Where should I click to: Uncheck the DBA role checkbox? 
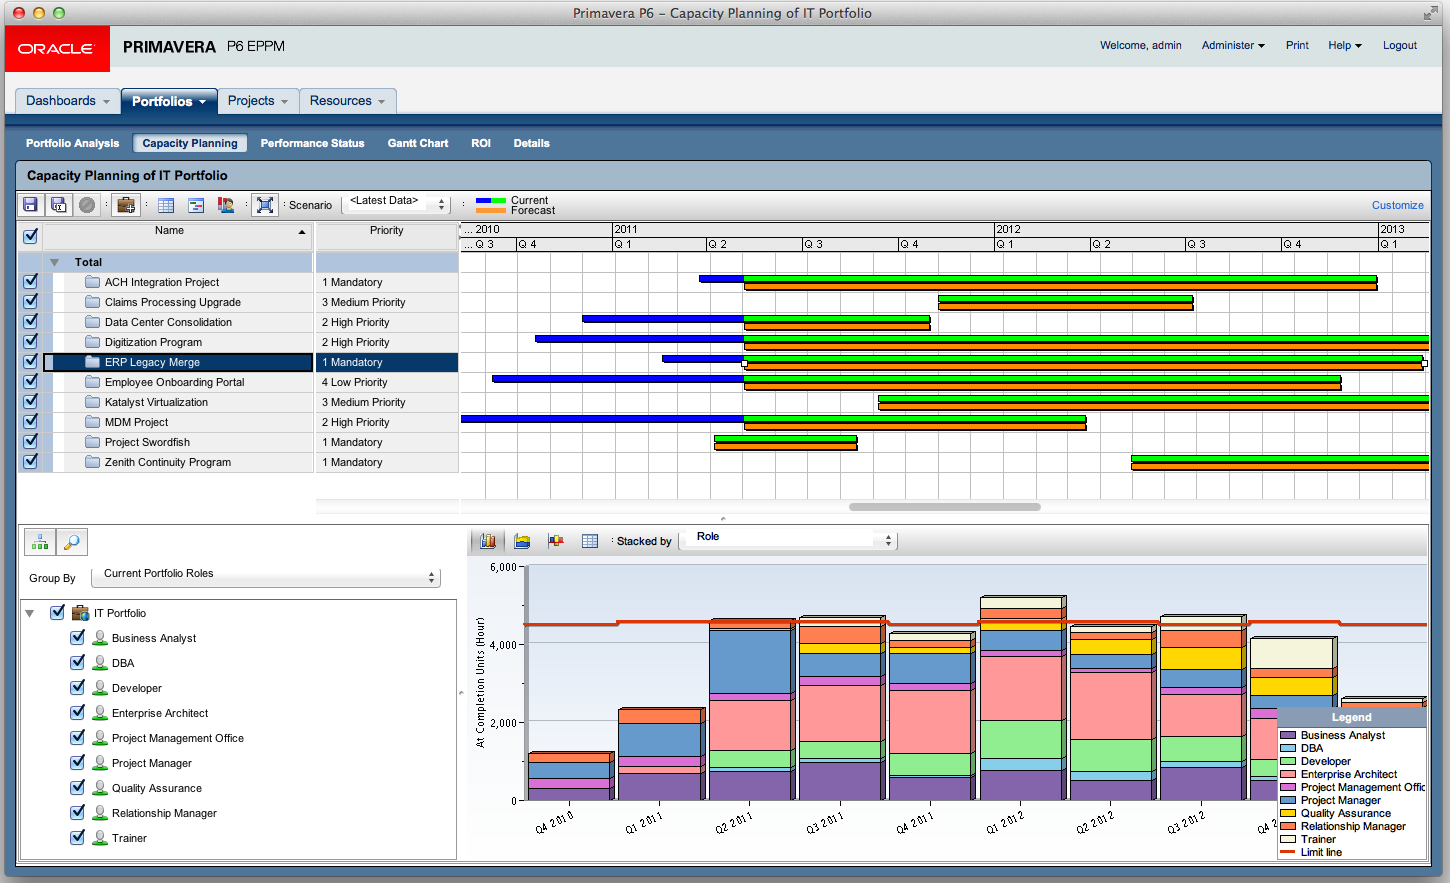[77, 662]
